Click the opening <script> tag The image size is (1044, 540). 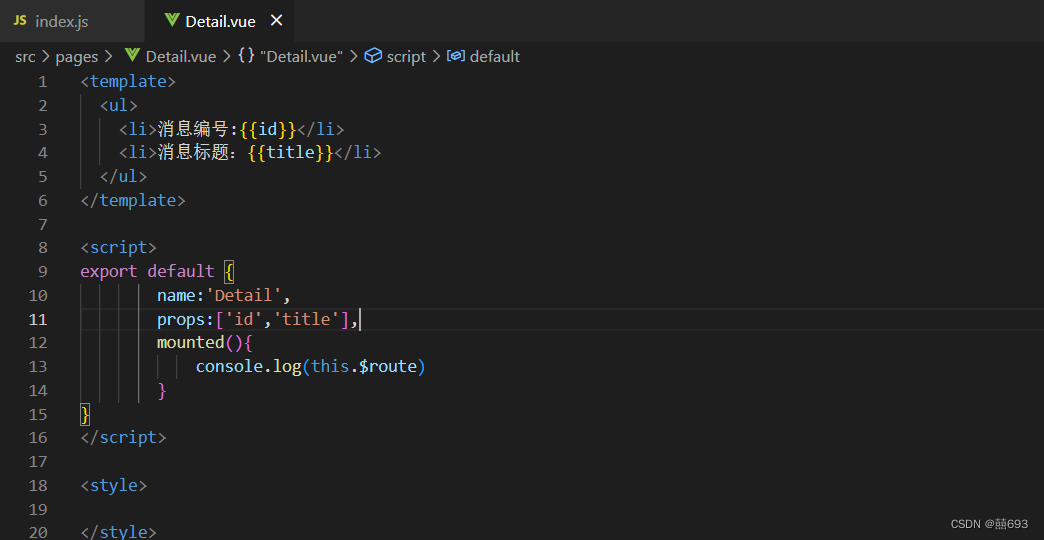(x=119, y=248)
